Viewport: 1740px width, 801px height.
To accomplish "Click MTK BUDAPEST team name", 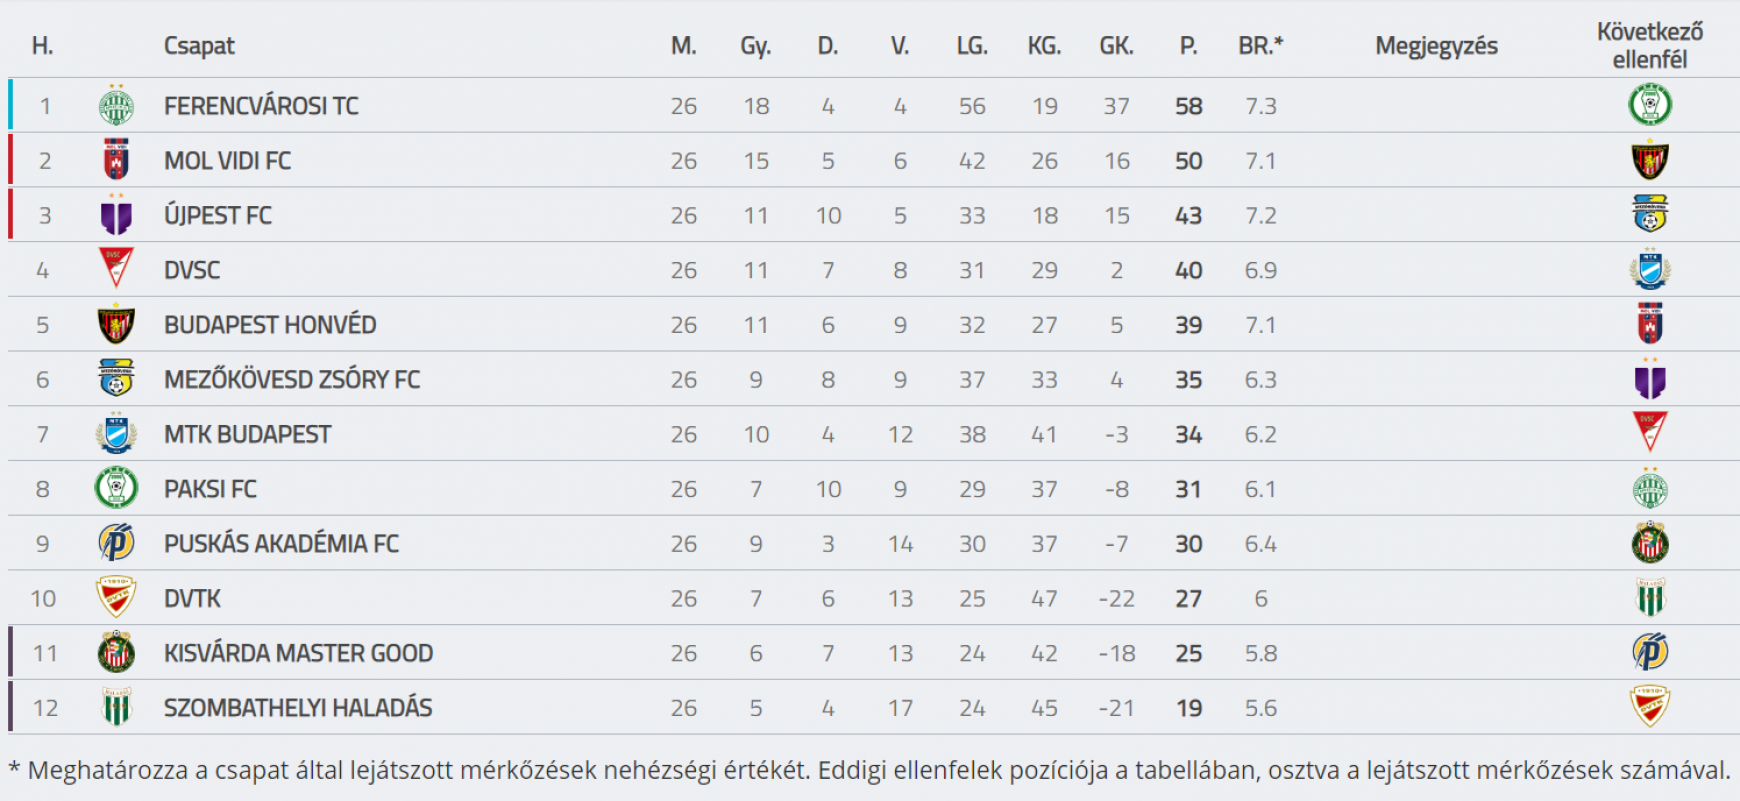I will 247,435.
